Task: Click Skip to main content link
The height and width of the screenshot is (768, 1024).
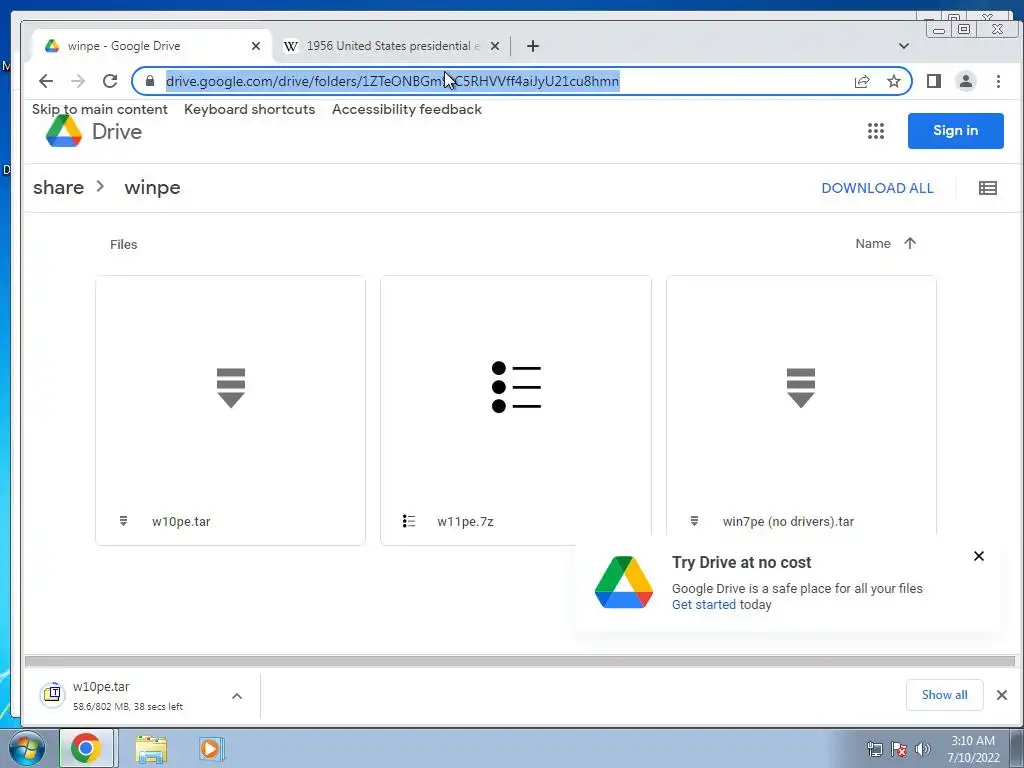Action: pos(100,109)
